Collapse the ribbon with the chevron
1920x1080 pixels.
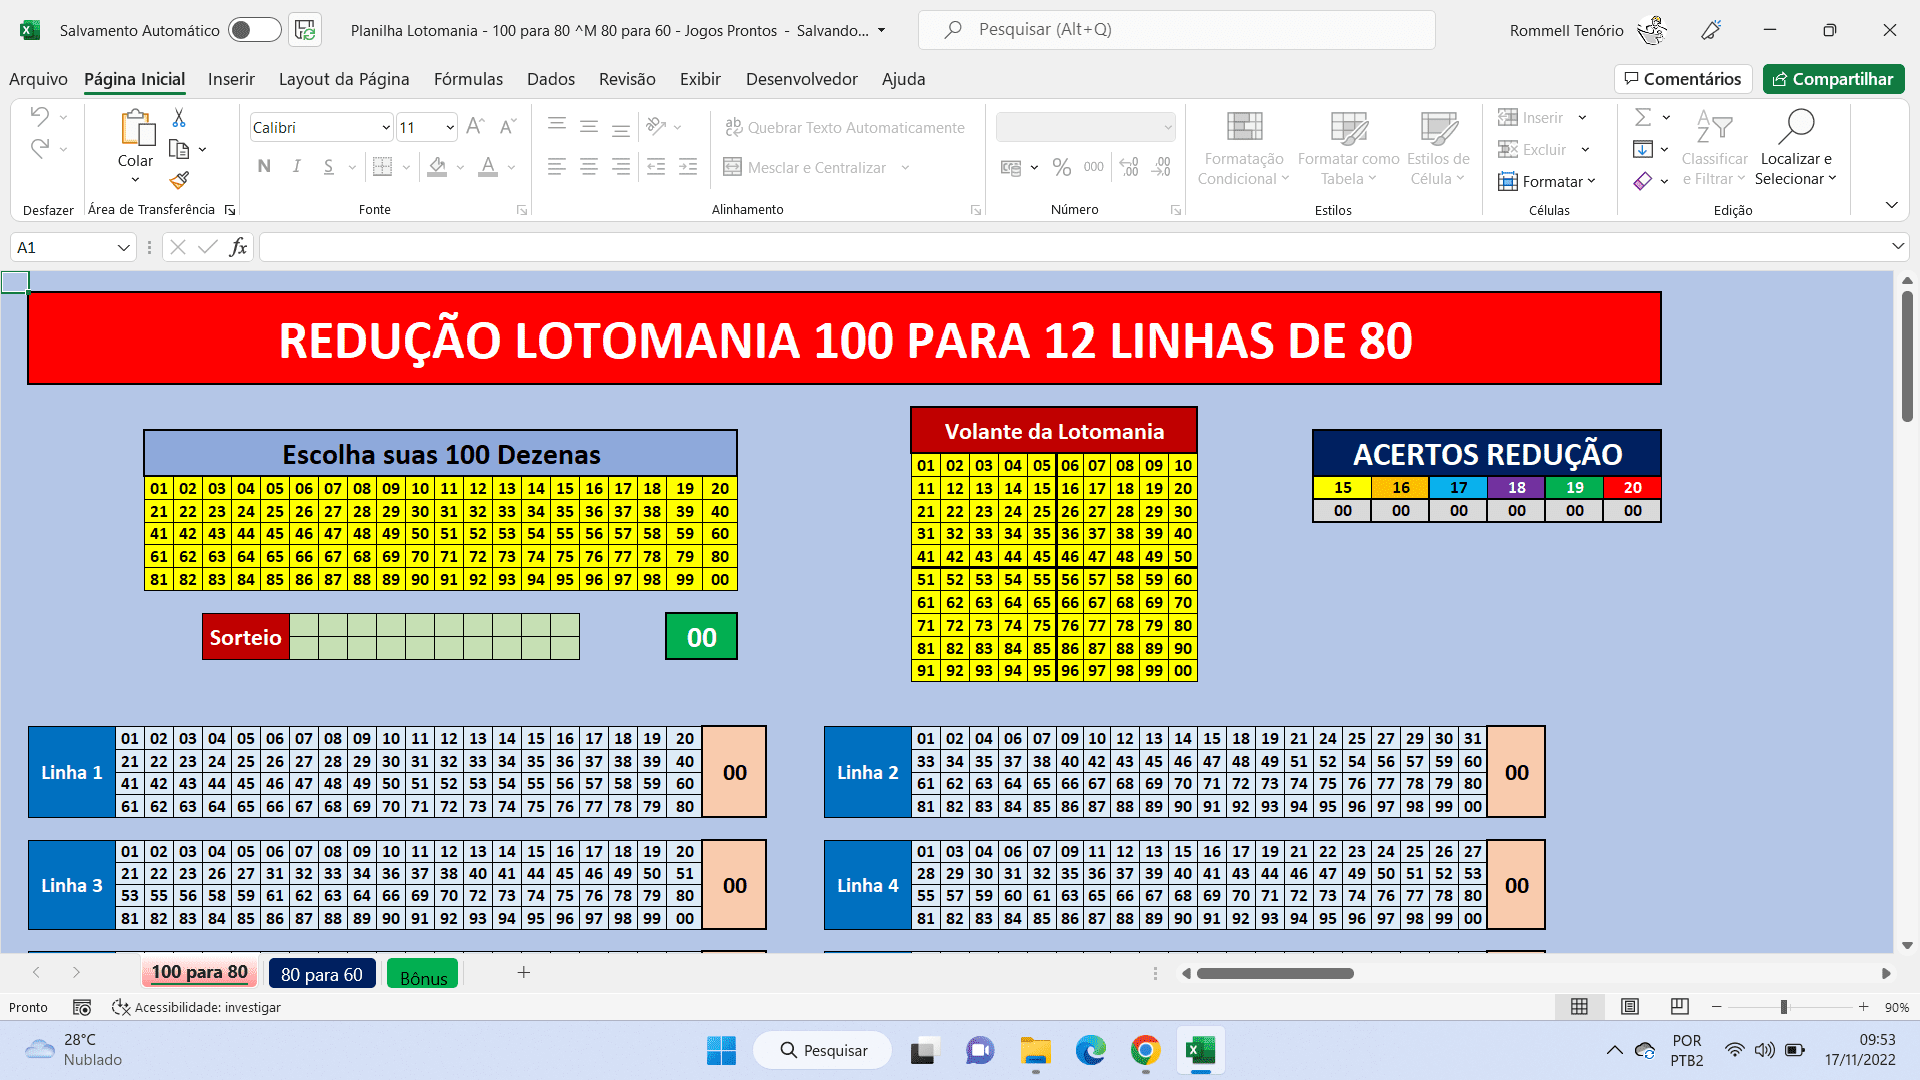coord(1891,205)
